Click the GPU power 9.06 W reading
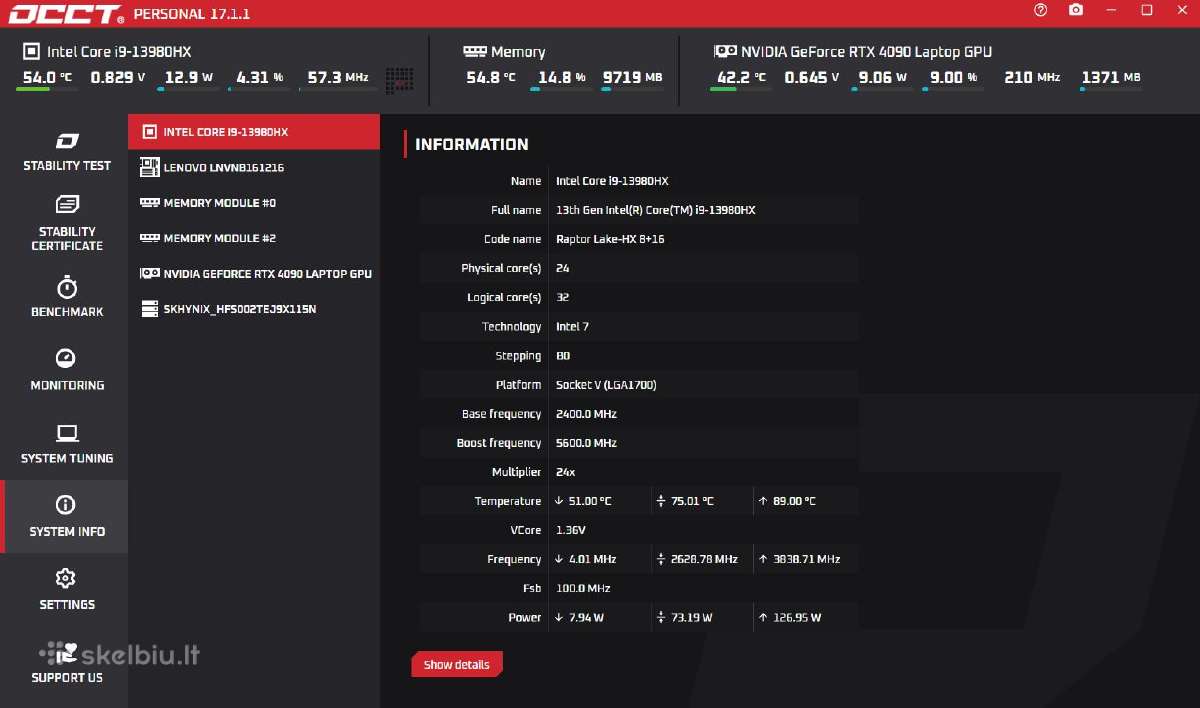This screenshot has height=708, width=1200. click(882, 77)
